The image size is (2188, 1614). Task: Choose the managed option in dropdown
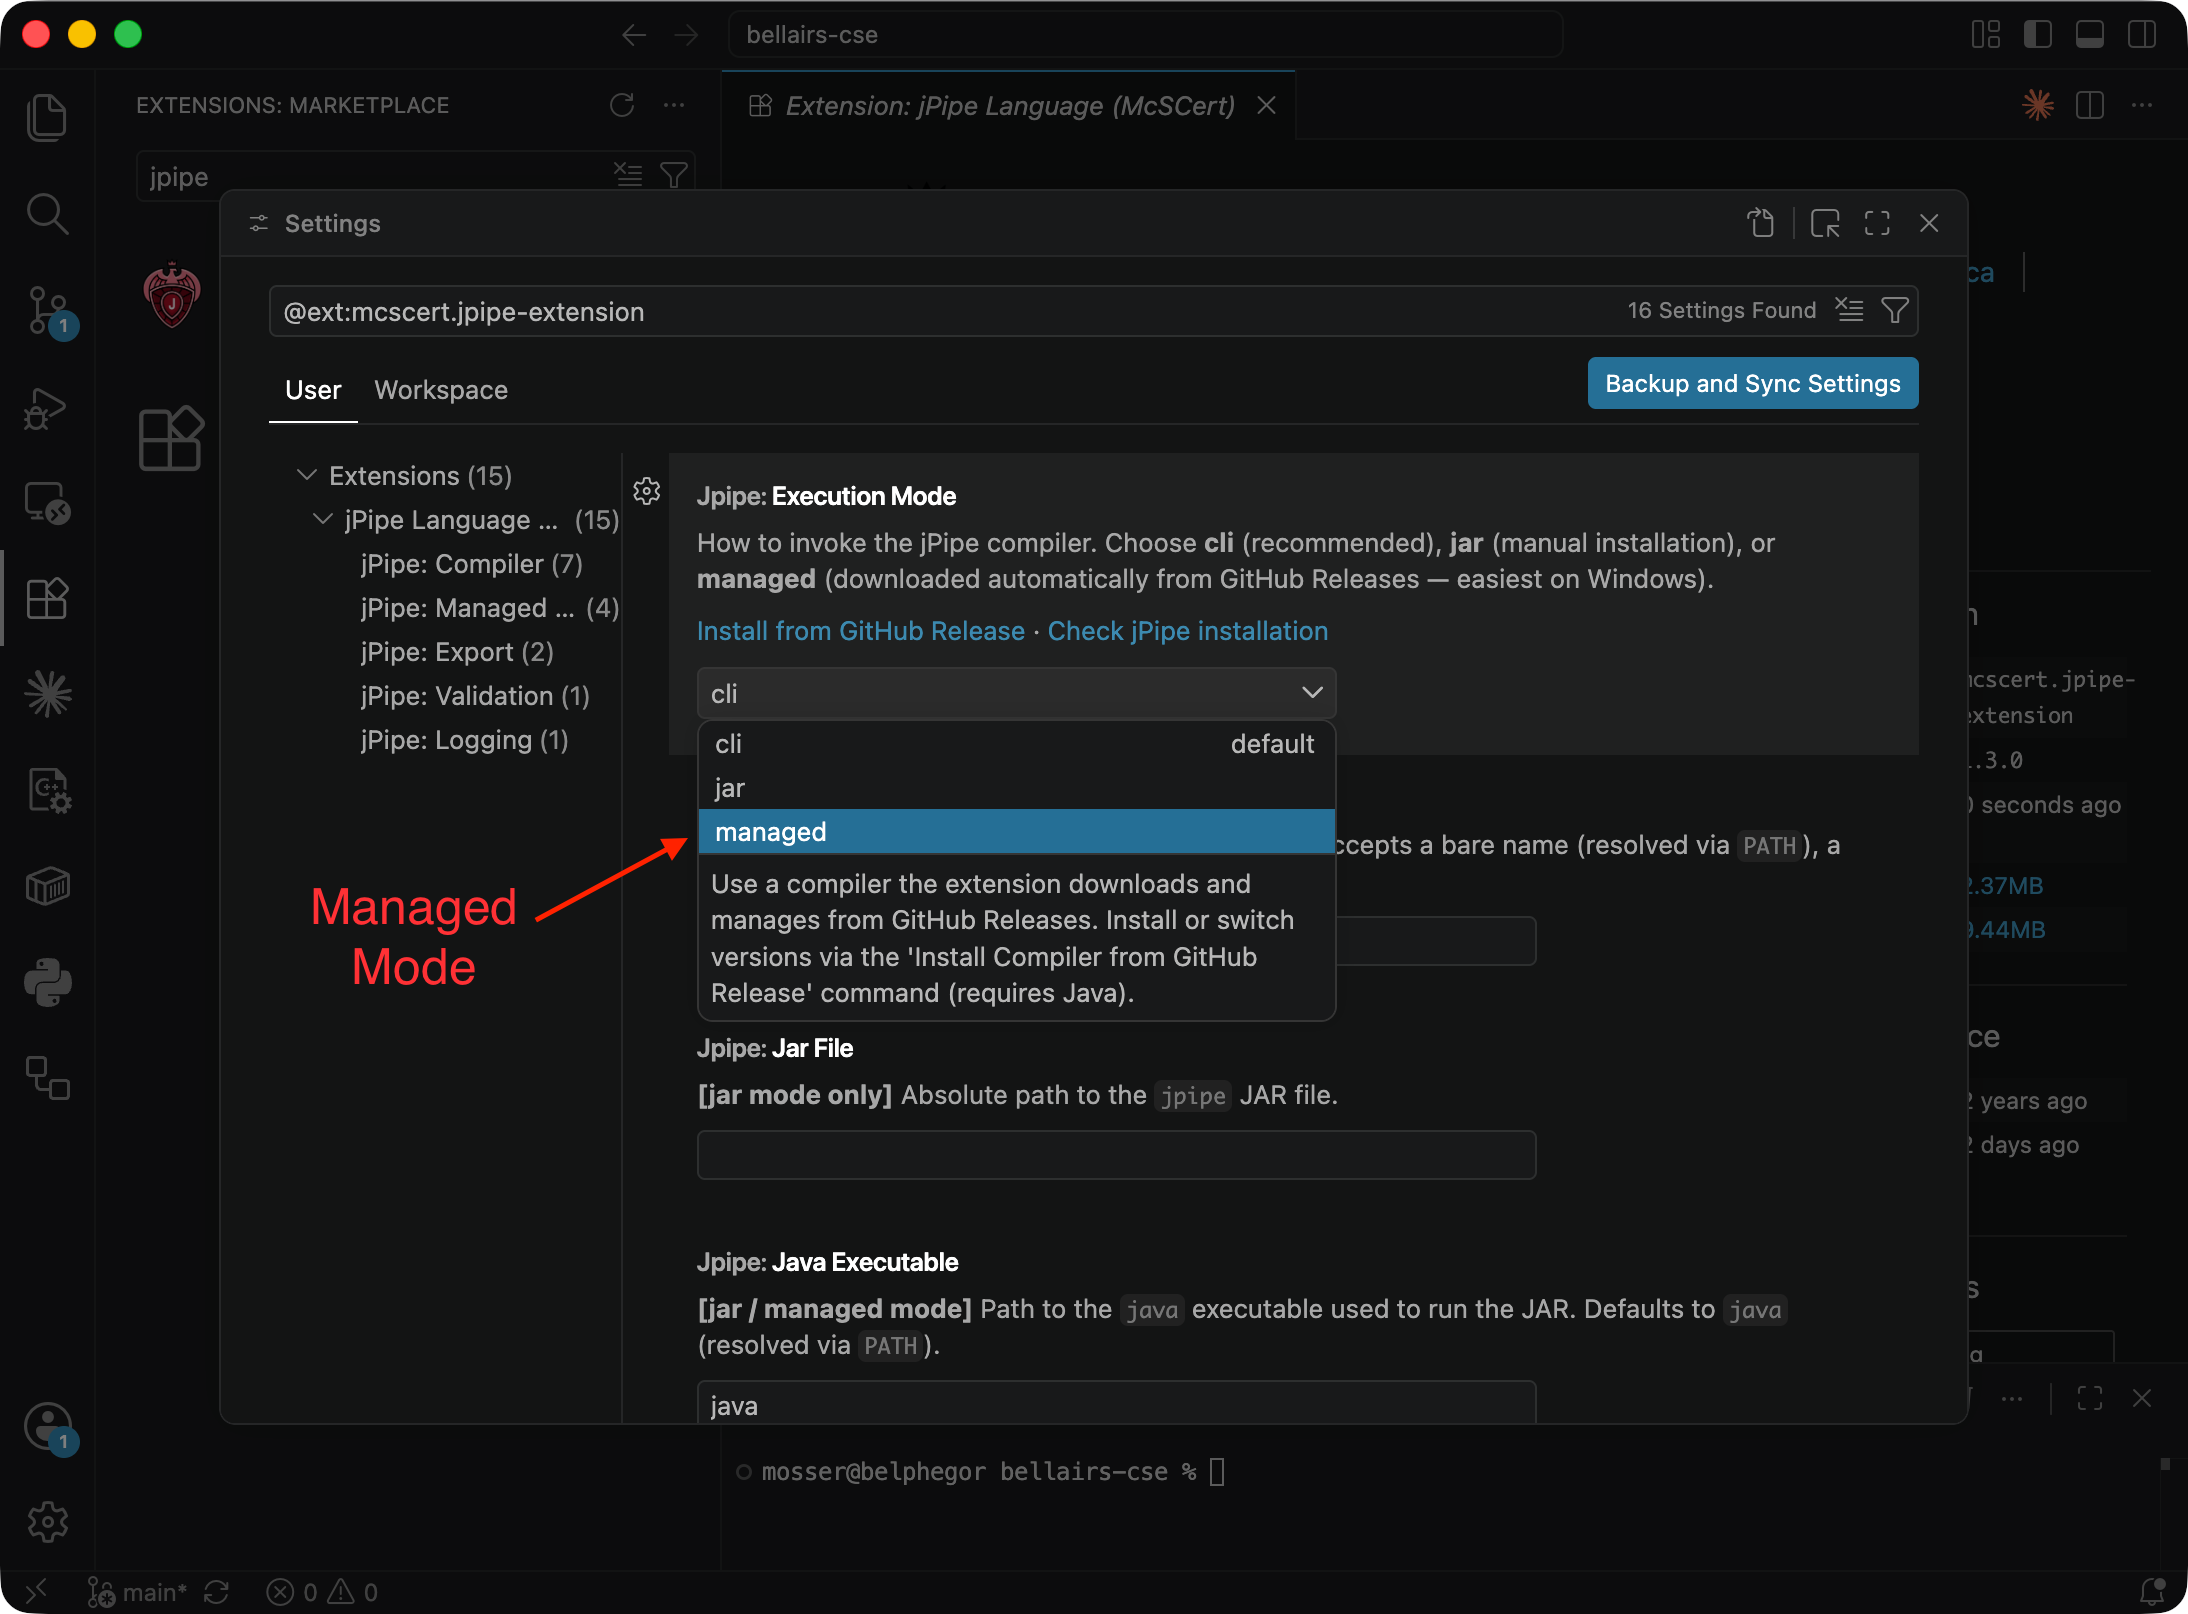(x=1016, y=832)
